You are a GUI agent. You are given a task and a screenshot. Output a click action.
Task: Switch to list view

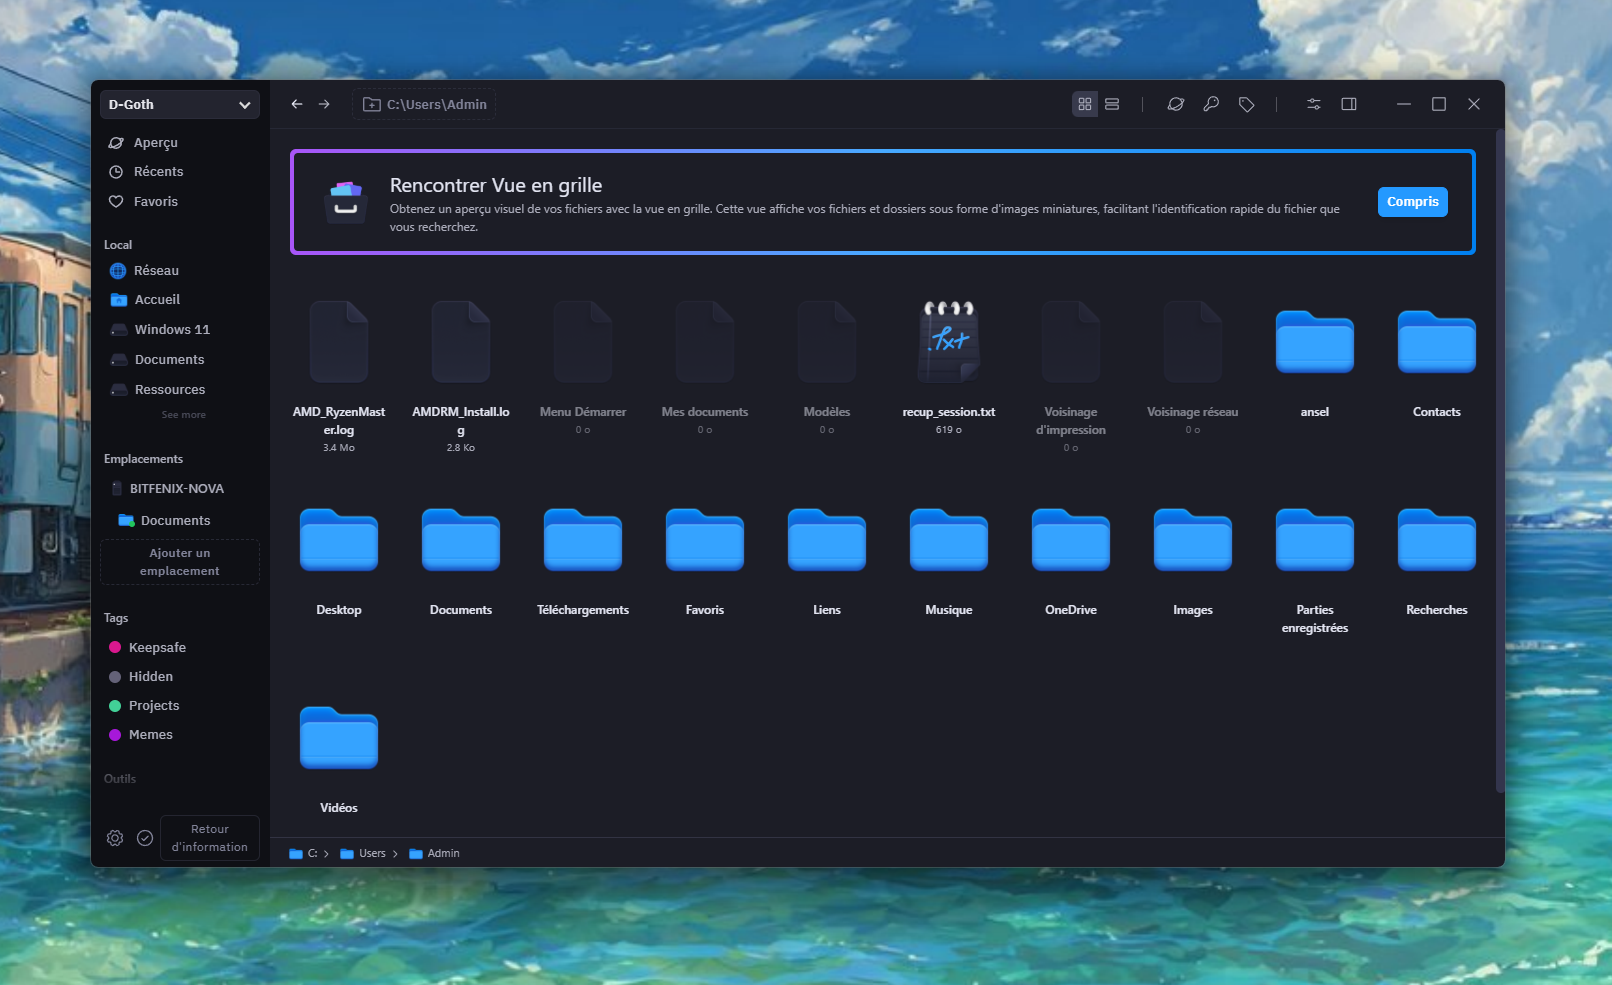click(x=1112, y=104)
